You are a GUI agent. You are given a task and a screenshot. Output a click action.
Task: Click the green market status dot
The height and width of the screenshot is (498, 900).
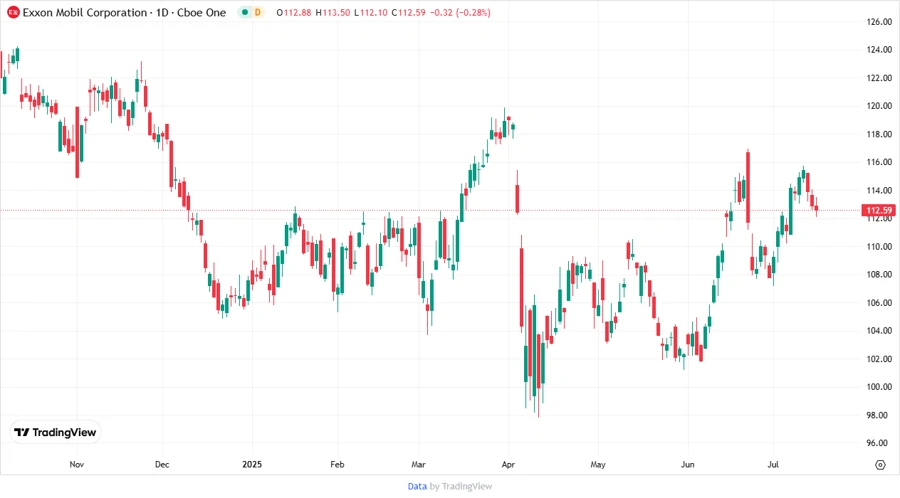(245, 12)
